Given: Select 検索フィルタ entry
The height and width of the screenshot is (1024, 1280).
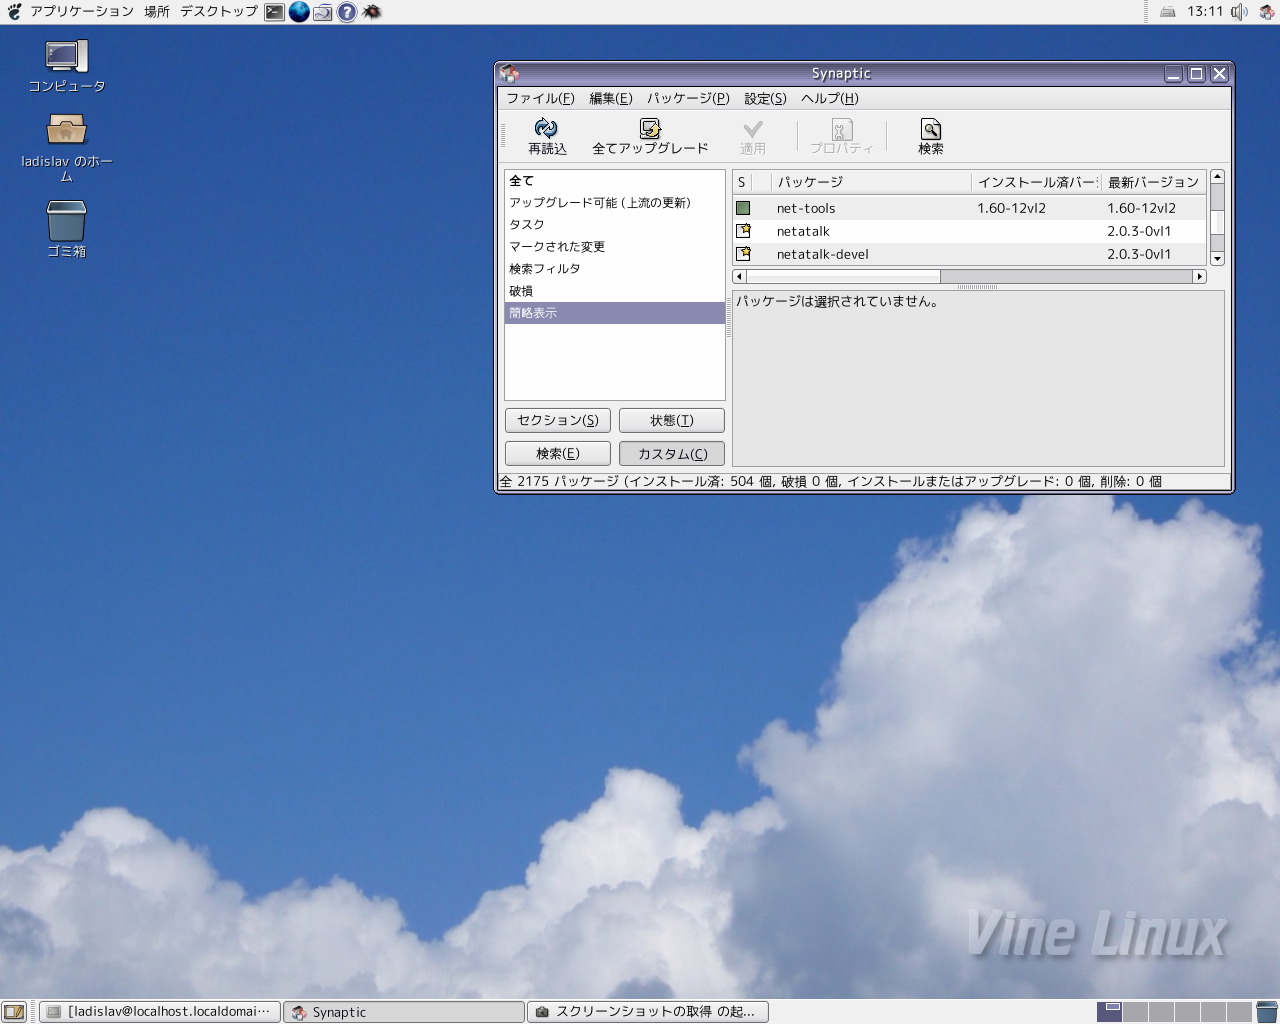Looking at the screenshot, I should (x=615, y=269).
